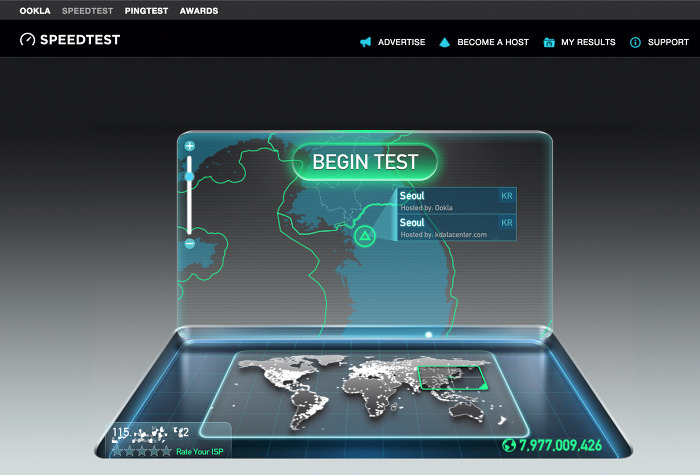
Task: Zoom out the map with minus icon
Action: [190, 244]
